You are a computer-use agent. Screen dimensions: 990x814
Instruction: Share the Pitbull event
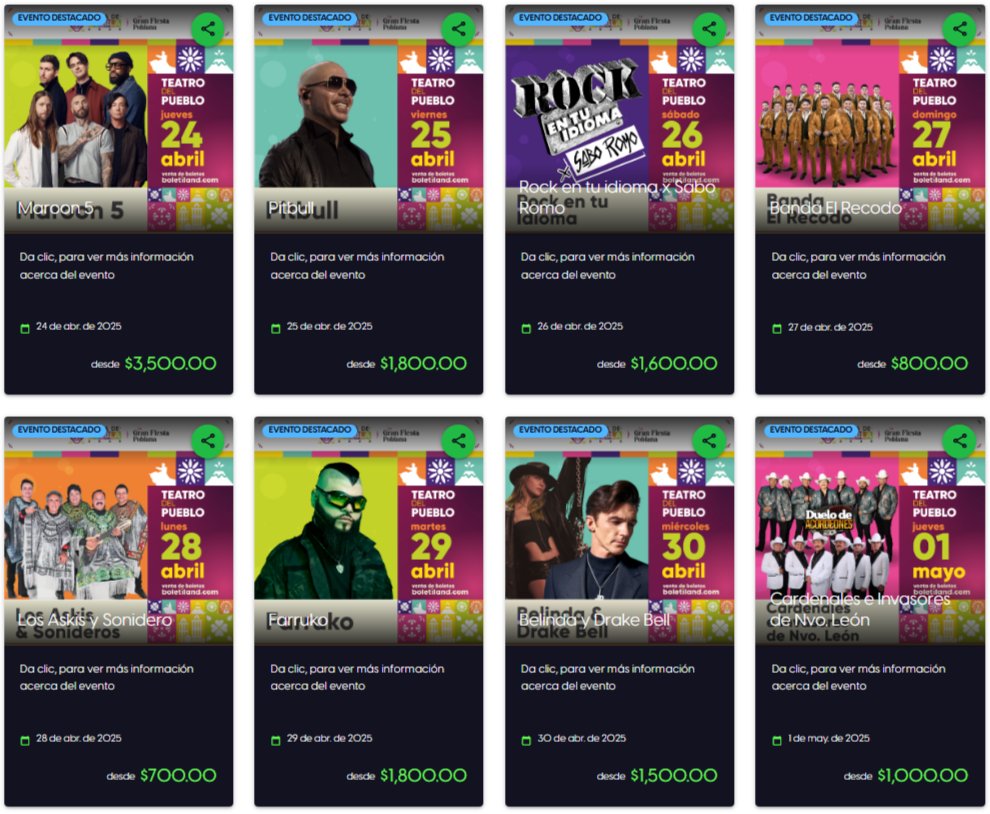[x=458, y=28]
